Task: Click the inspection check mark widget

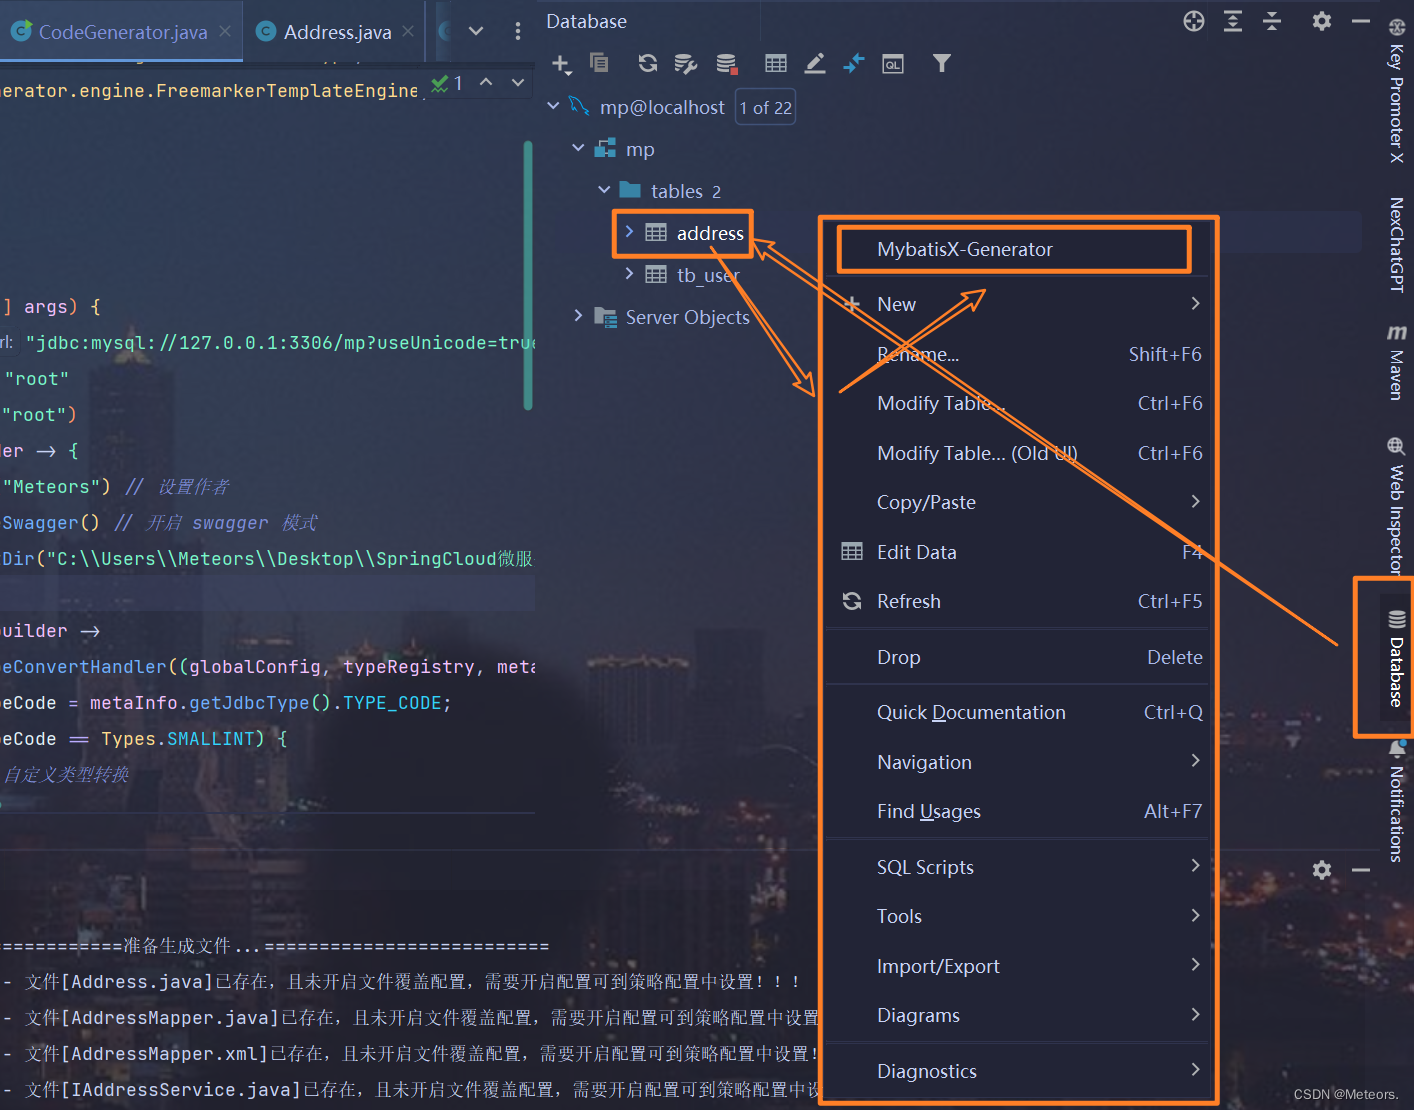Action: [447, 83]
